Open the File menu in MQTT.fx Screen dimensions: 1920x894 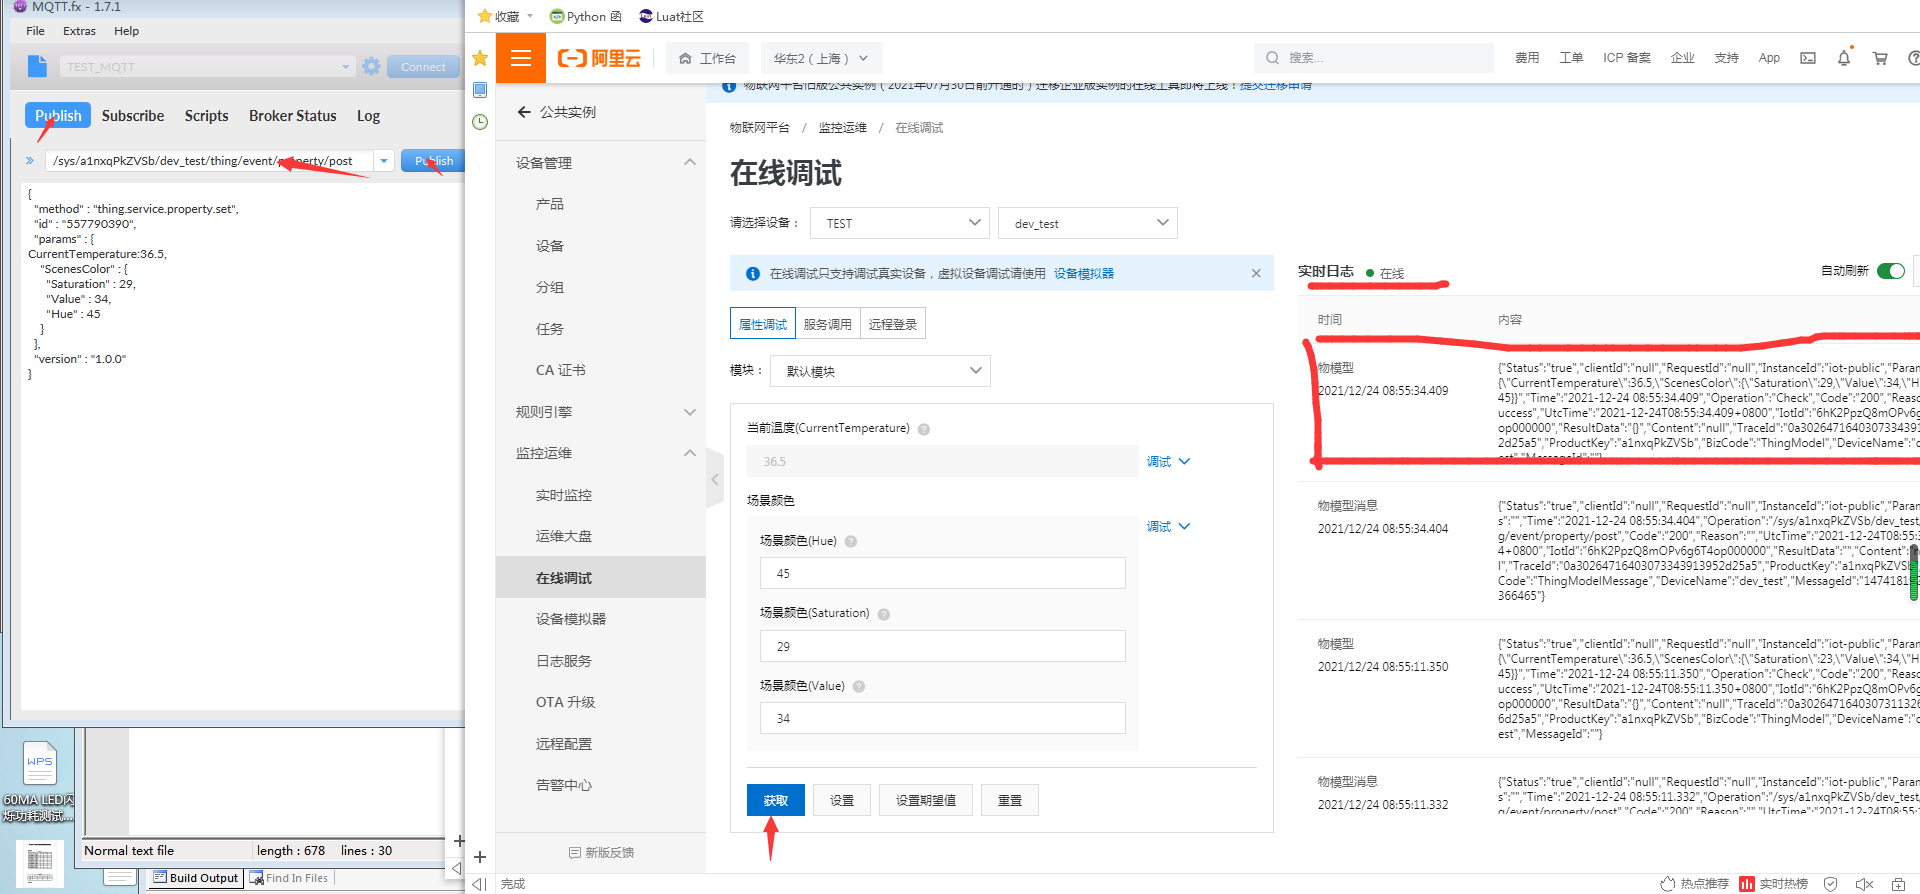[x=35, y=31]
